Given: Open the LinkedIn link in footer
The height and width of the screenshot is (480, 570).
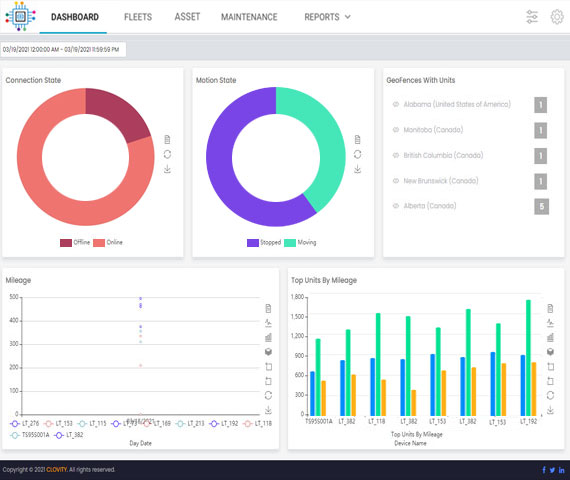Looking at the screenshot, I should (562, 470).
